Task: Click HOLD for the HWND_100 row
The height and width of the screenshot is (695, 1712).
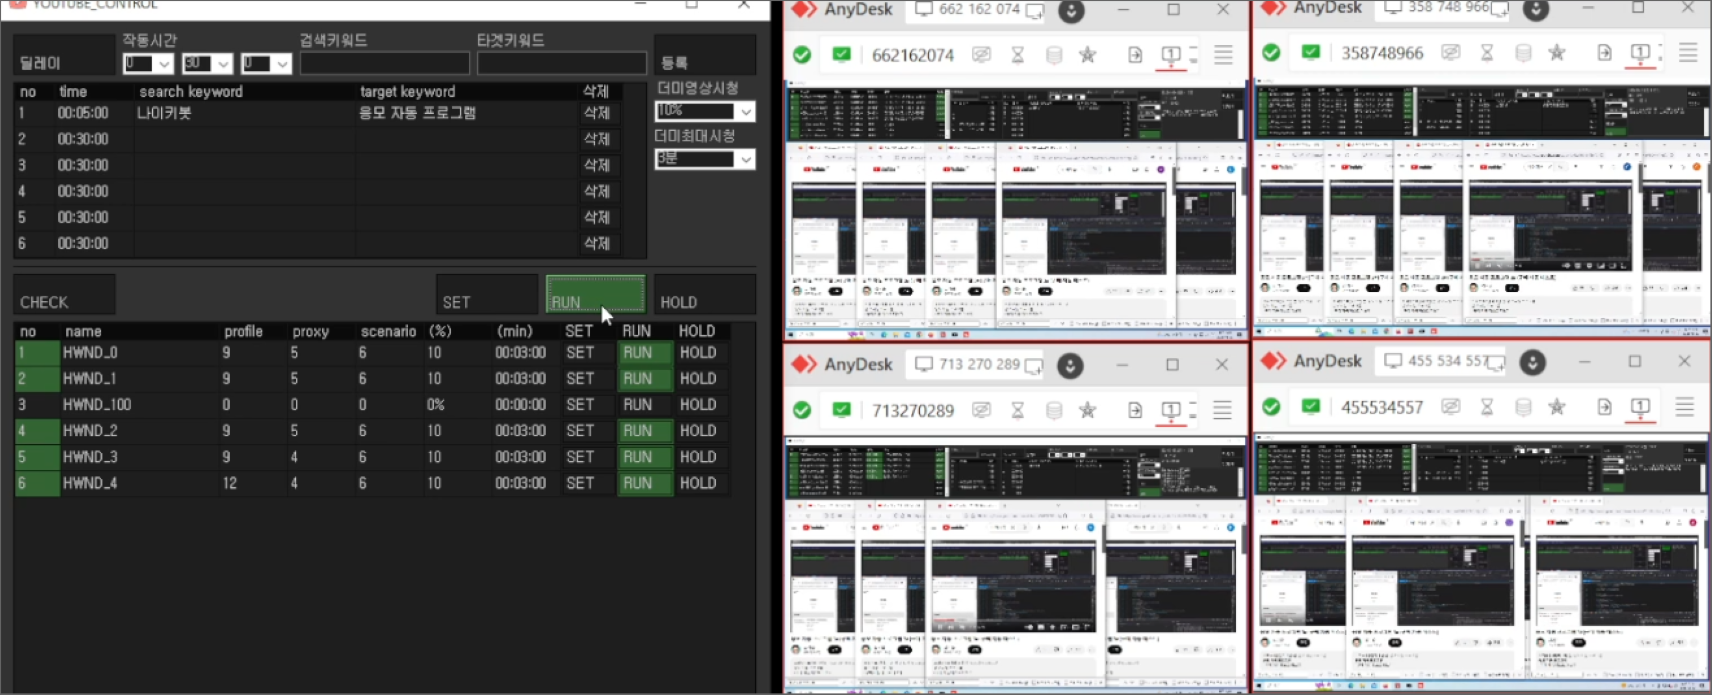Action: [701, 405]
